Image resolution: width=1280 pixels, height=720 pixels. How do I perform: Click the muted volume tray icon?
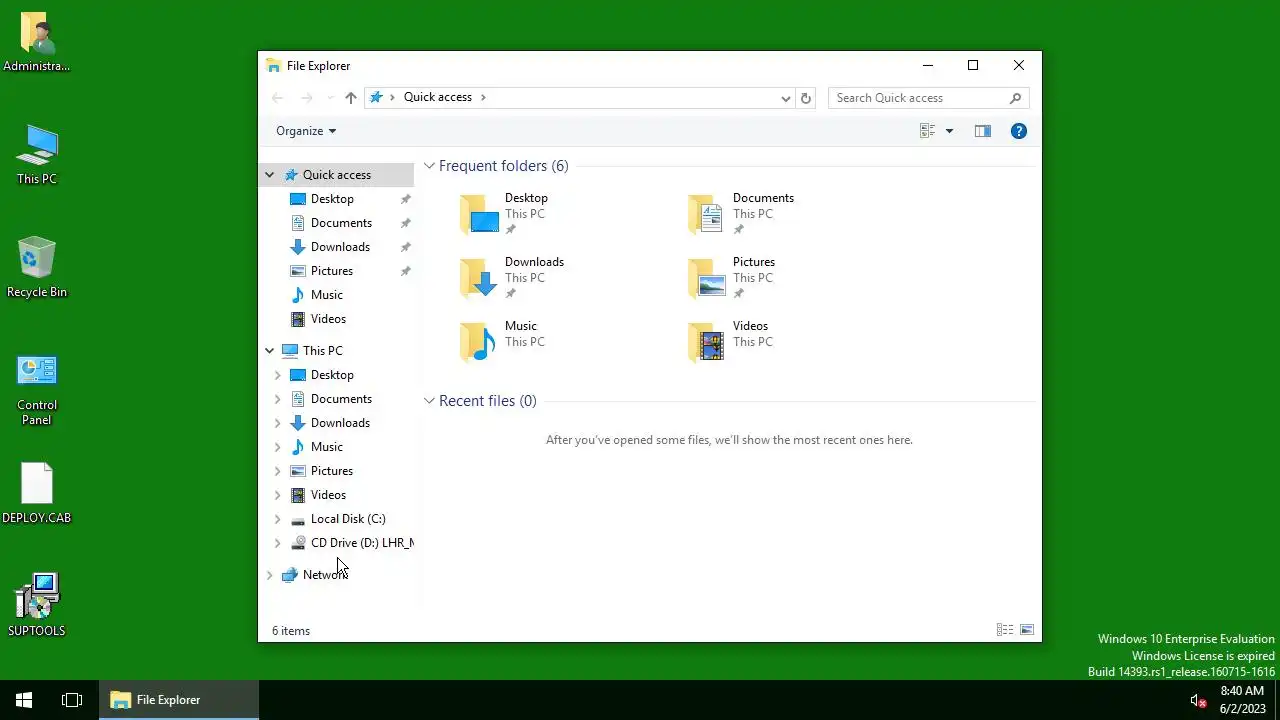pos(1197,700)
